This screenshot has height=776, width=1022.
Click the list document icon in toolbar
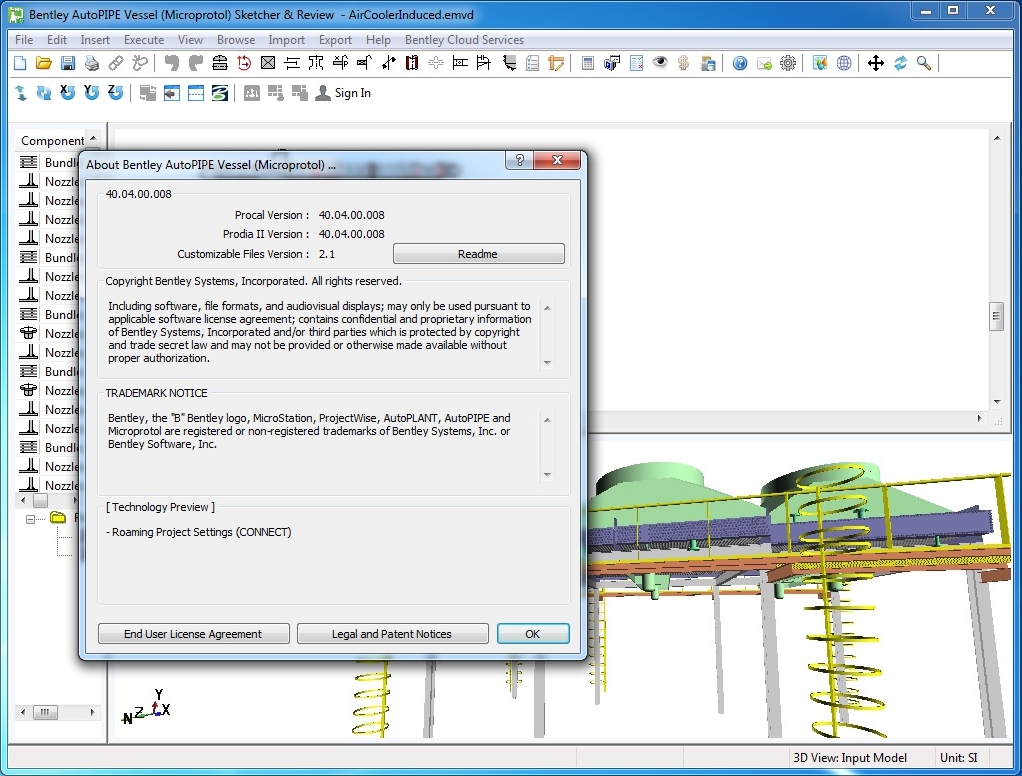(533, 63)
